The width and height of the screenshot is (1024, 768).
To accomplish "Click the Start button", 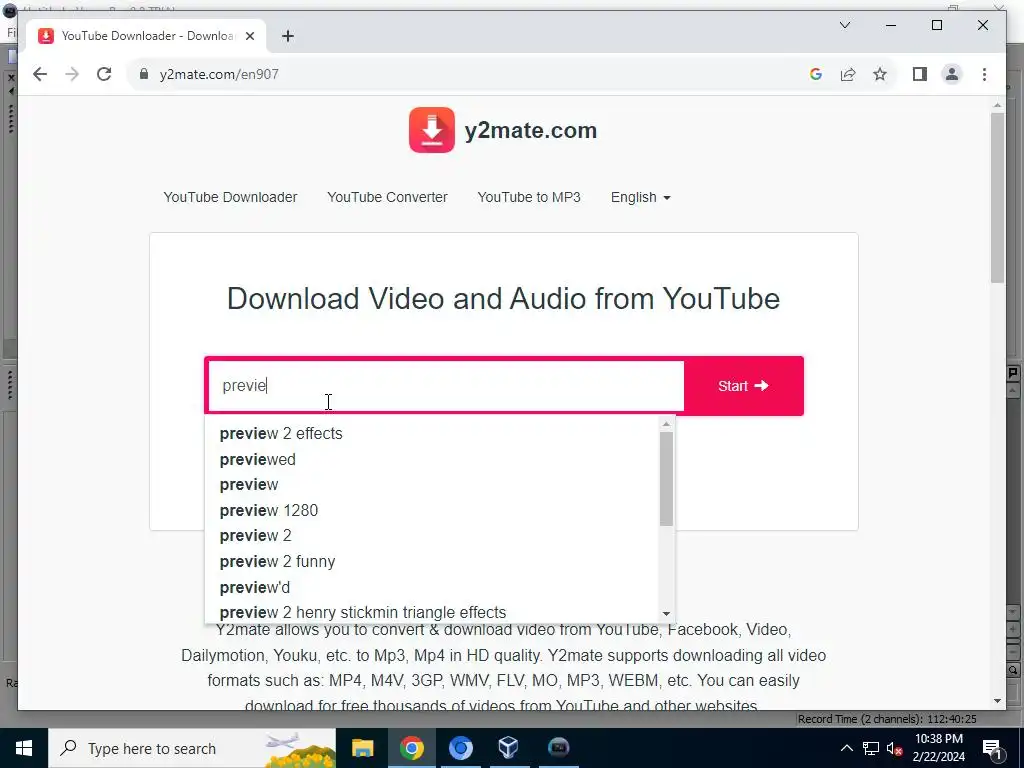I will click(743, 386).
